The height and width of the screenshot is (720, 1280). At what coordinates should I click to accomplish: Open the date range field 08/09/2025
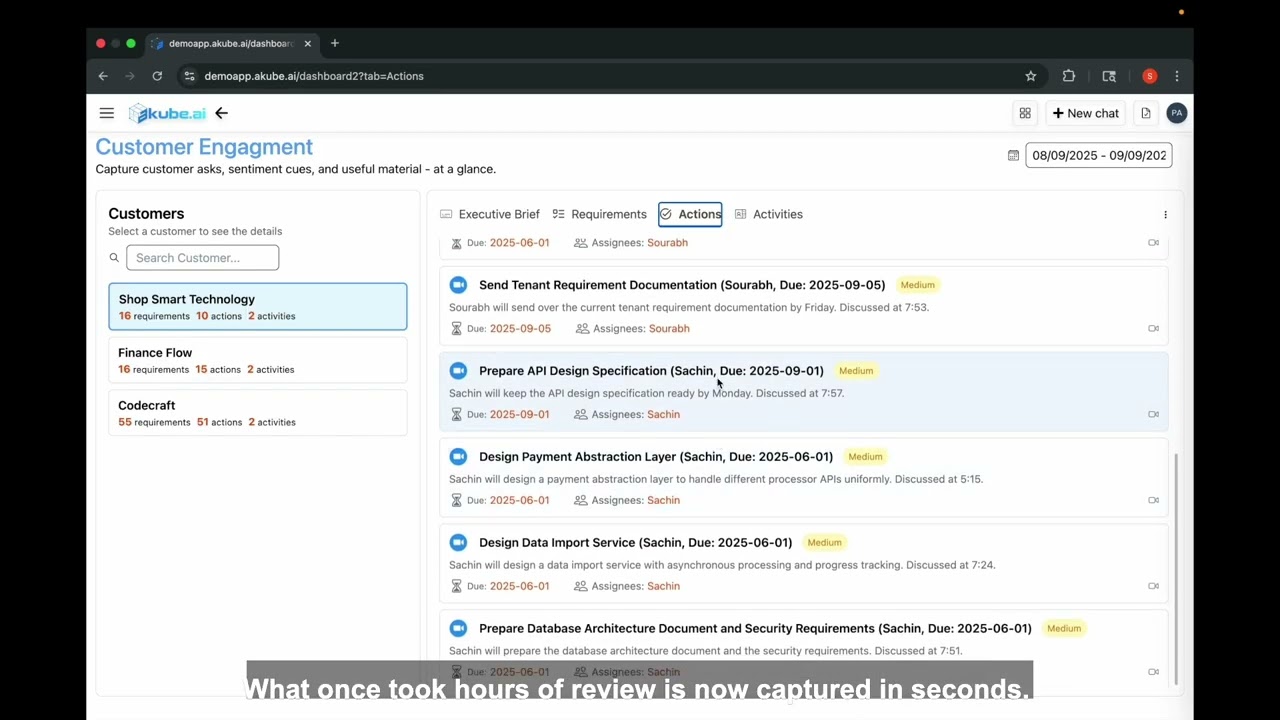1098,155
